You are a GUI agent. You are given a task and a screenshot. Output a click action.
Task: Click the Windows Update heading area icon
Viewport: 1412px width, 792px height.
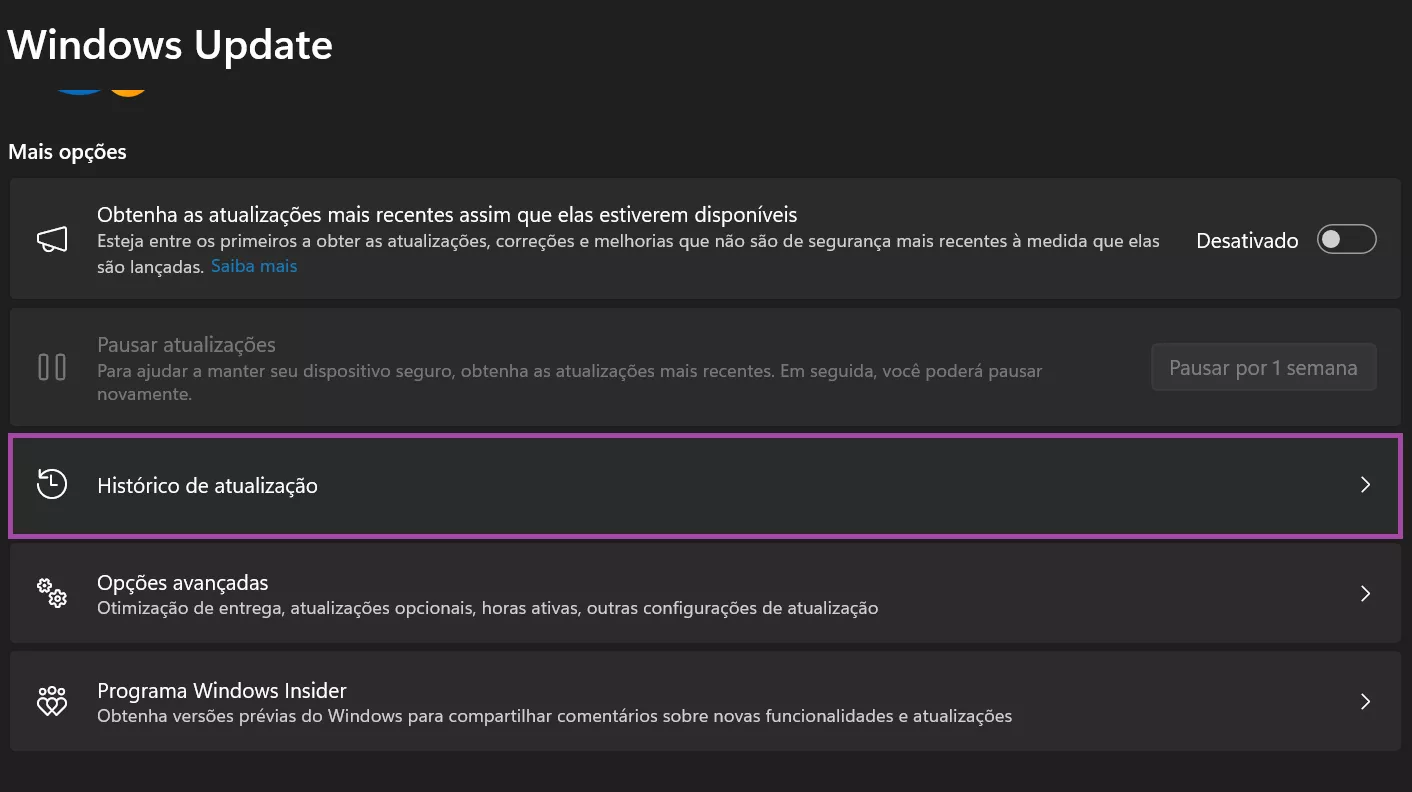(168, 44)
